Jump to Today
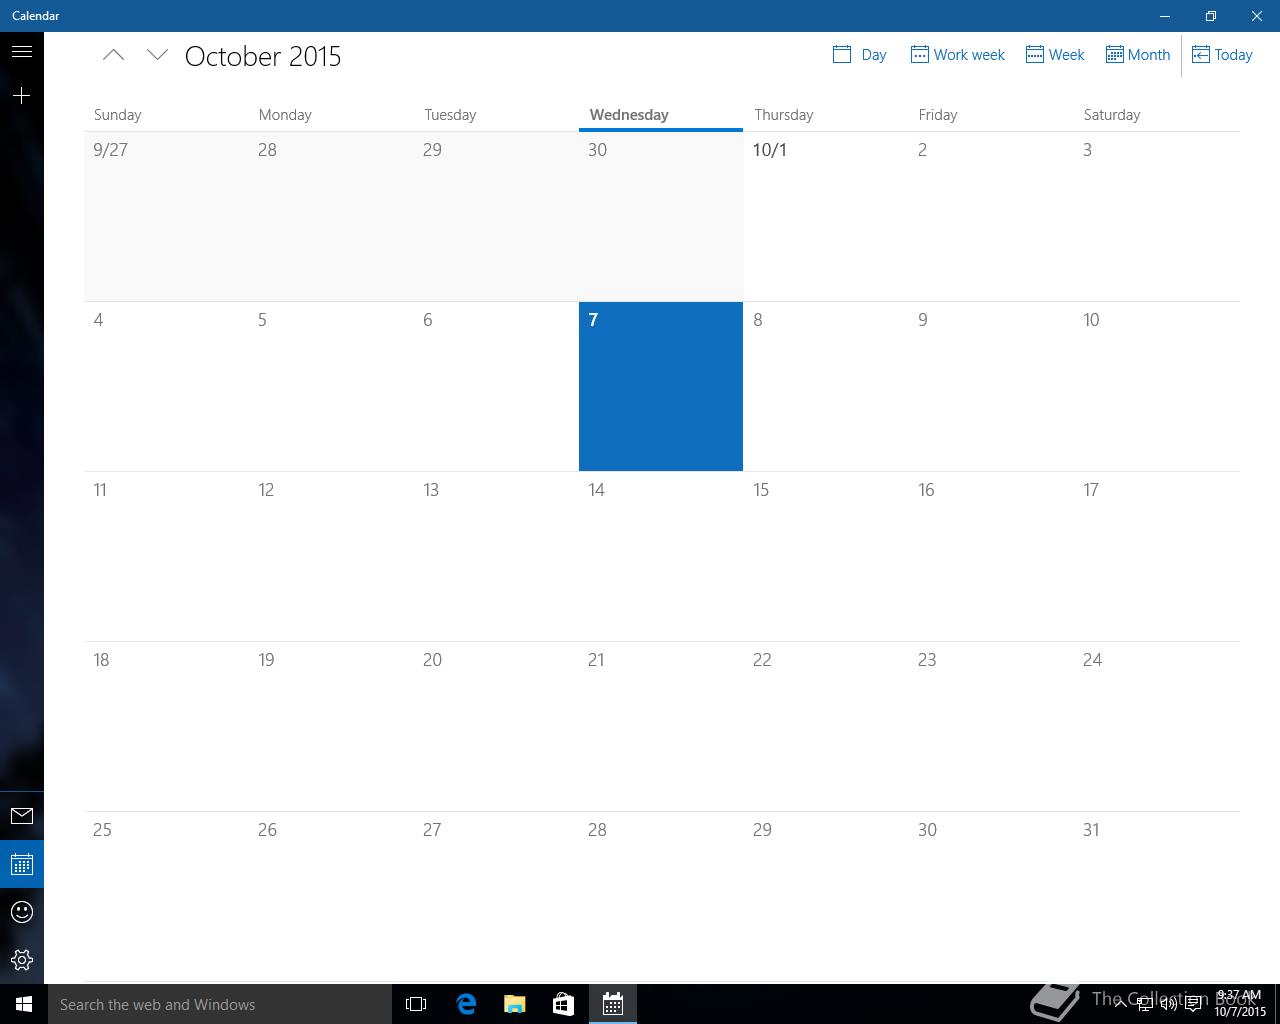 (x=1222, y=55)
